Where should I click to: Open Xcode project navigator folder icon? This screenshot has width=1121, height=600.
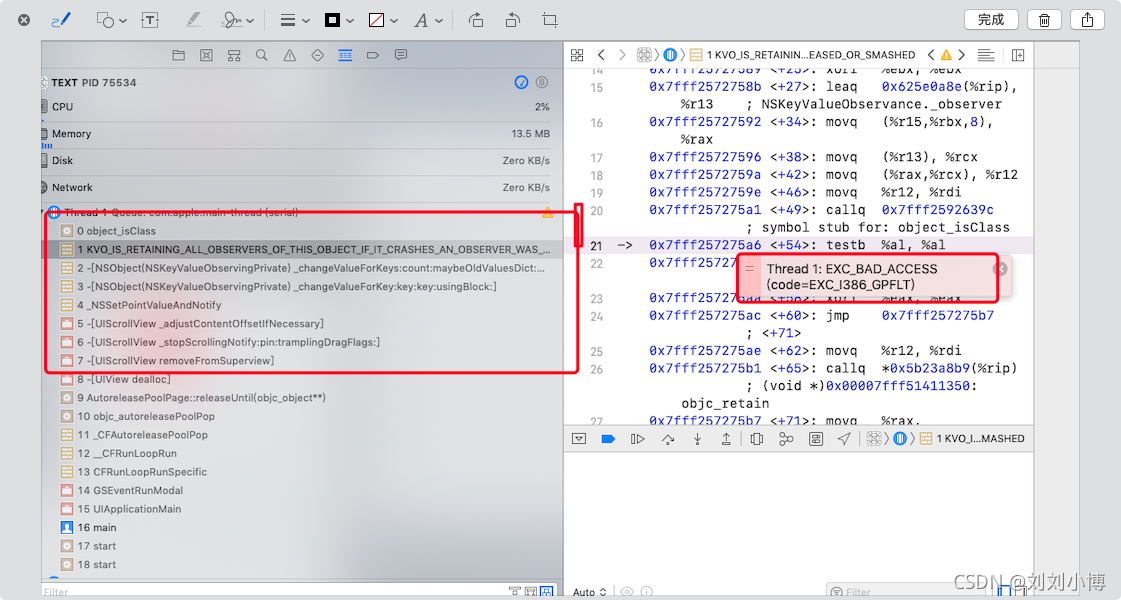tap(179, 55)
